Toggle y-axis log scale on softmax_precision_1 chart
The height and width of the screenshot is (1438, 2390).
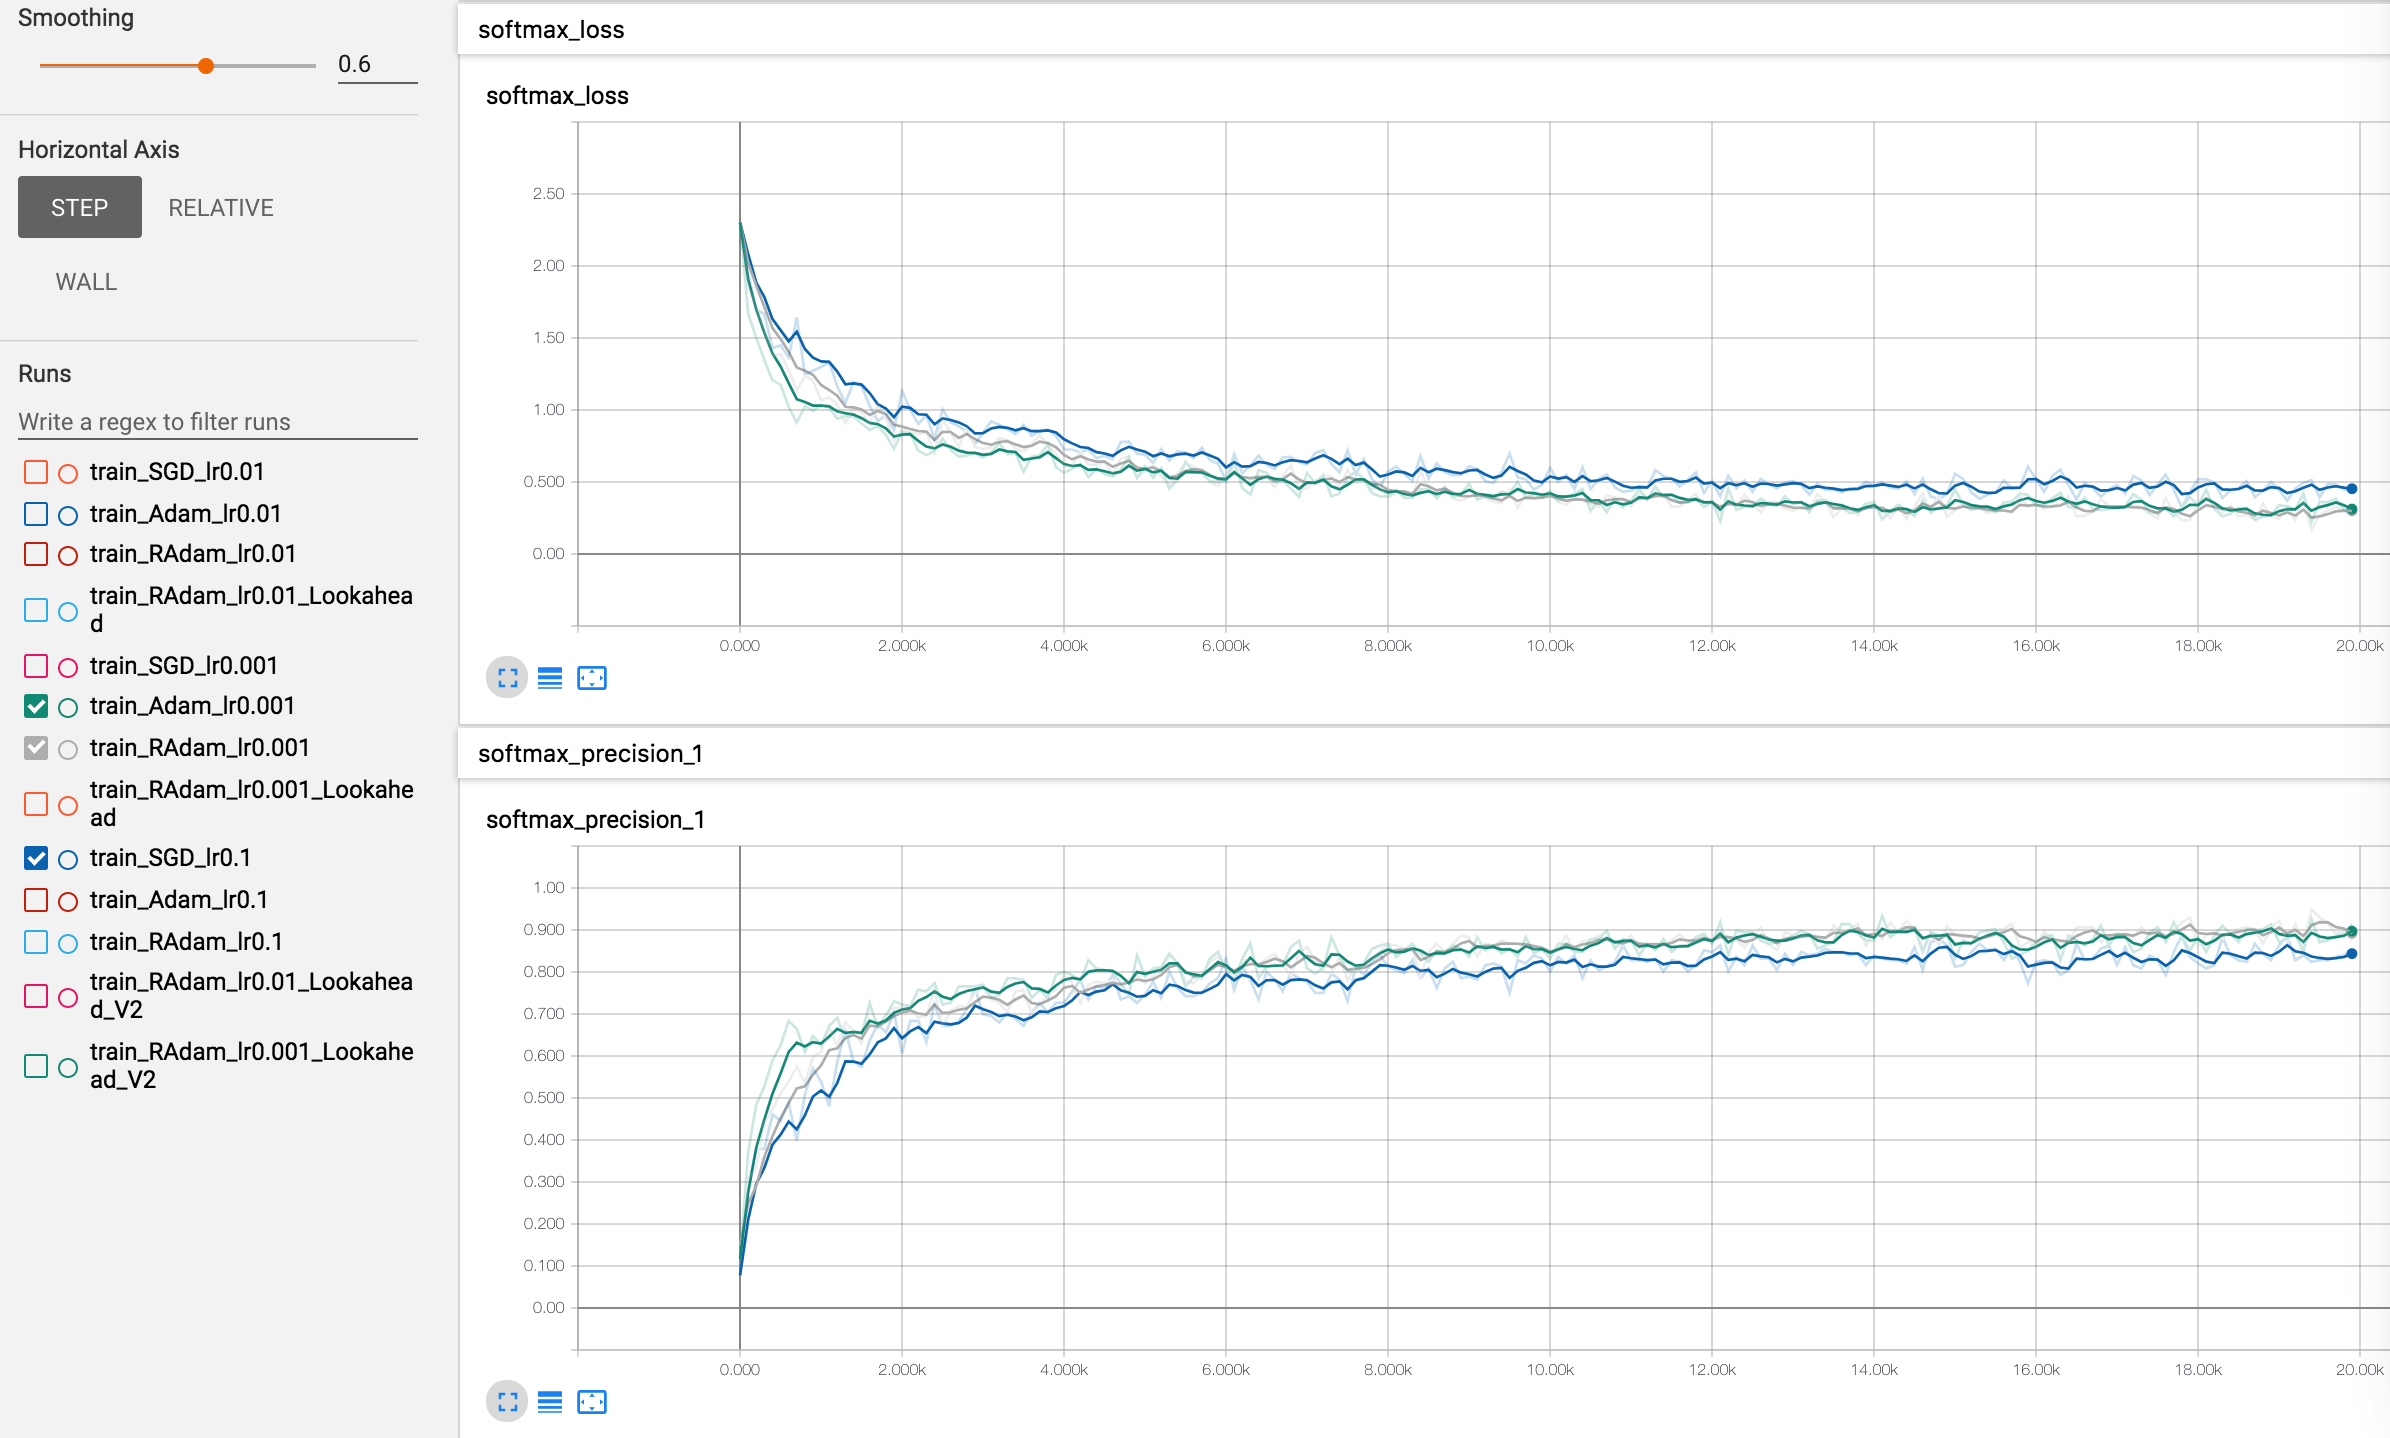tap(550, 1402)
